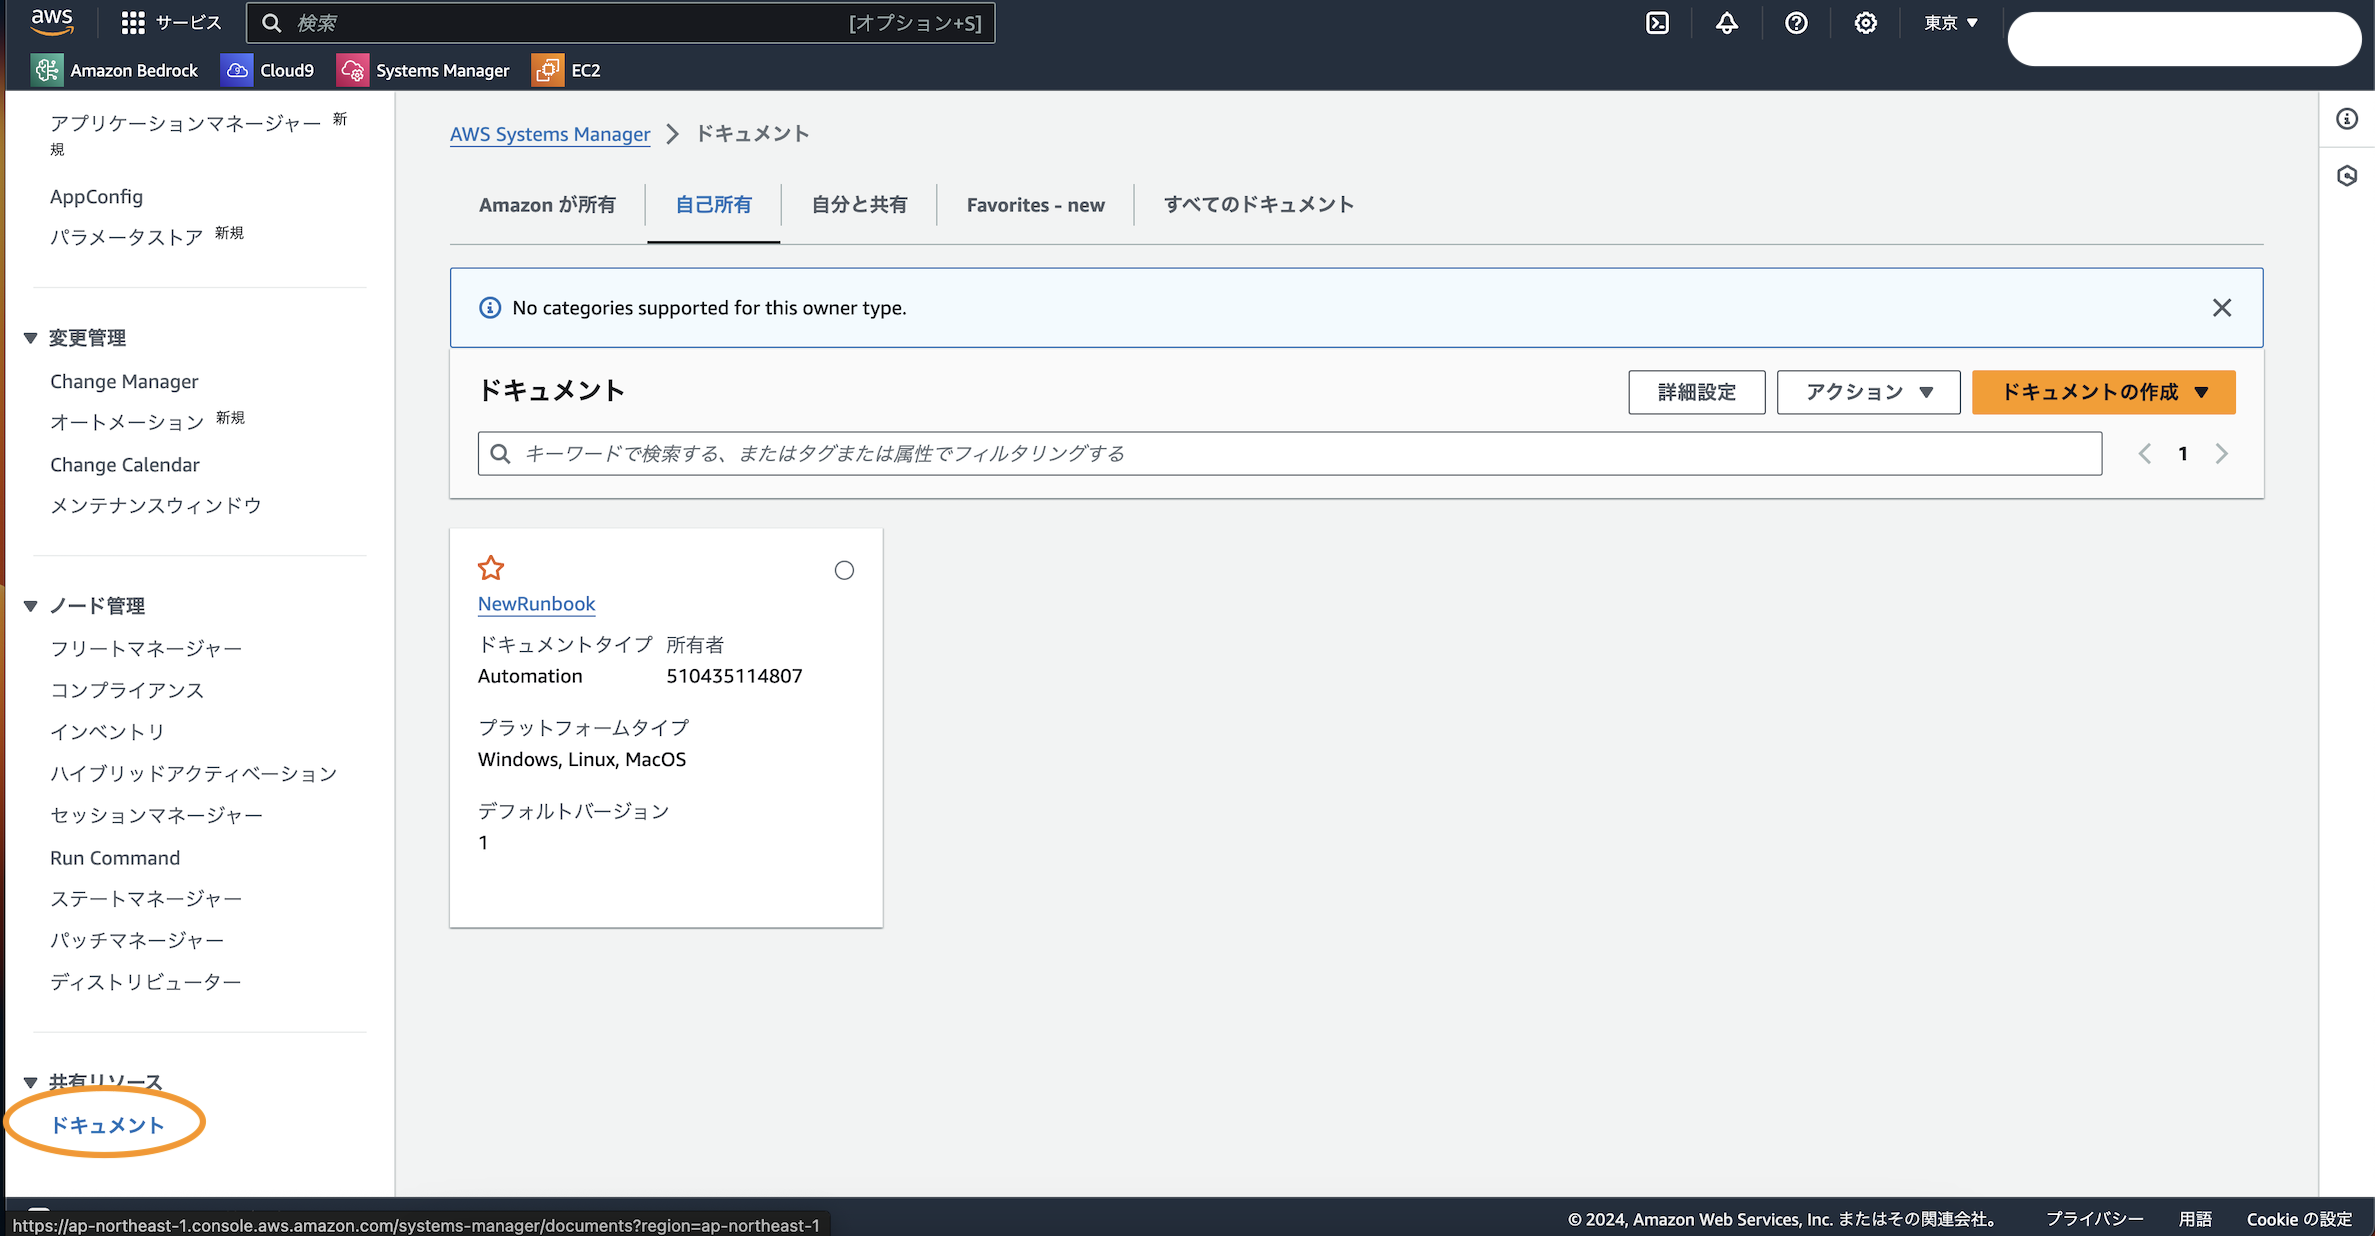Open the アクション dropdown
This screenshot has width=2375, height=1236.
click(1867, 392)
